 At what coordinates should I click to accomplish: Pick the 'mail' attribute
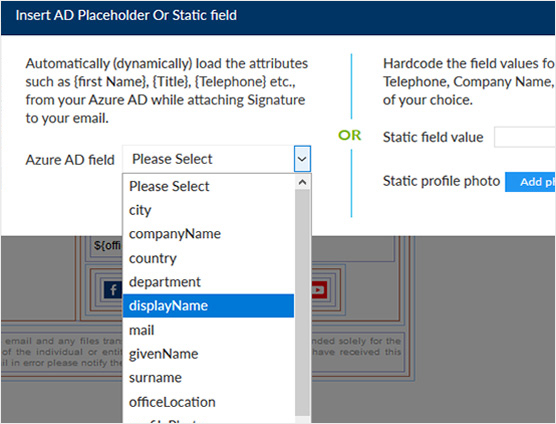pos(208,330)
